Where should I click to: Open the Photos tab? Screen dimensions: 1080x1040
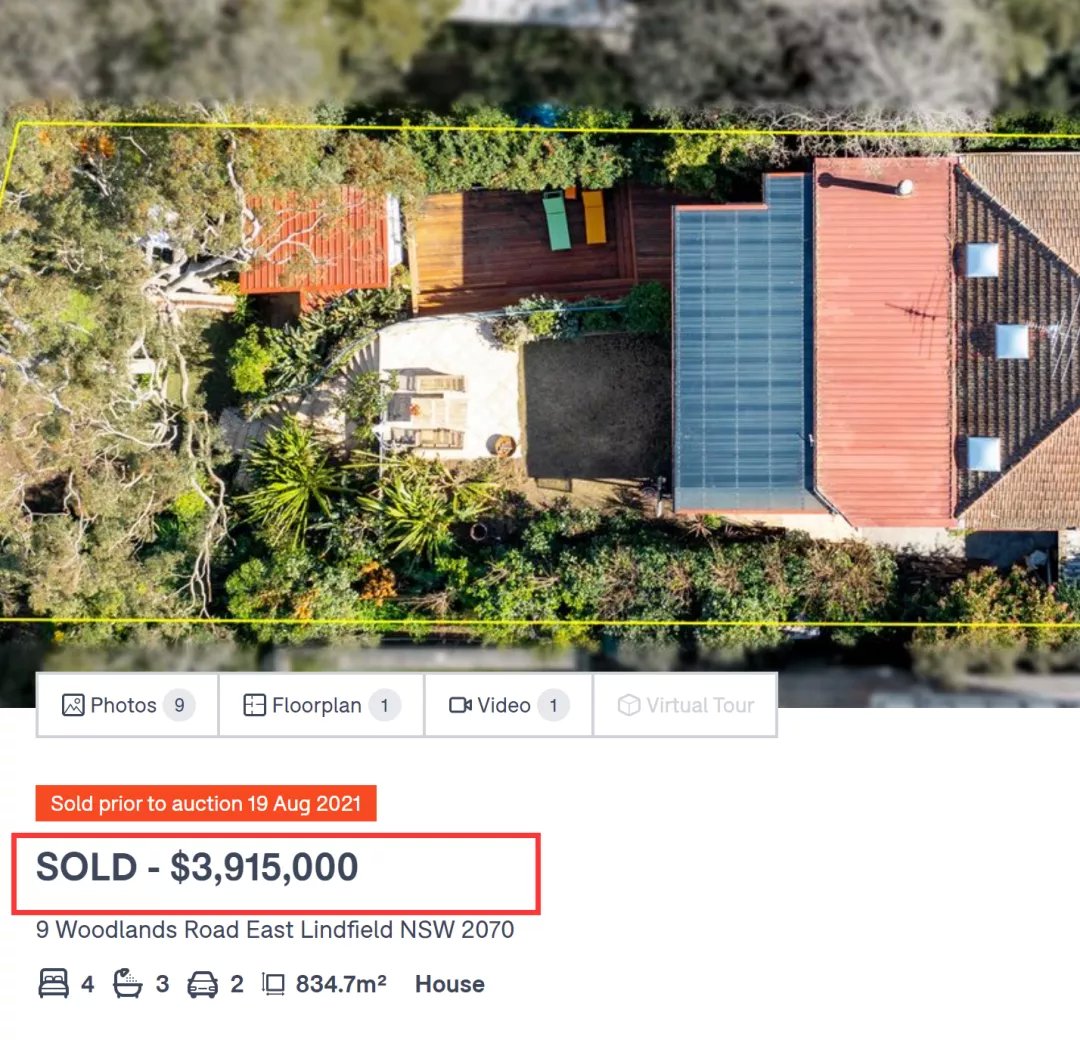(x=127, y=705)
